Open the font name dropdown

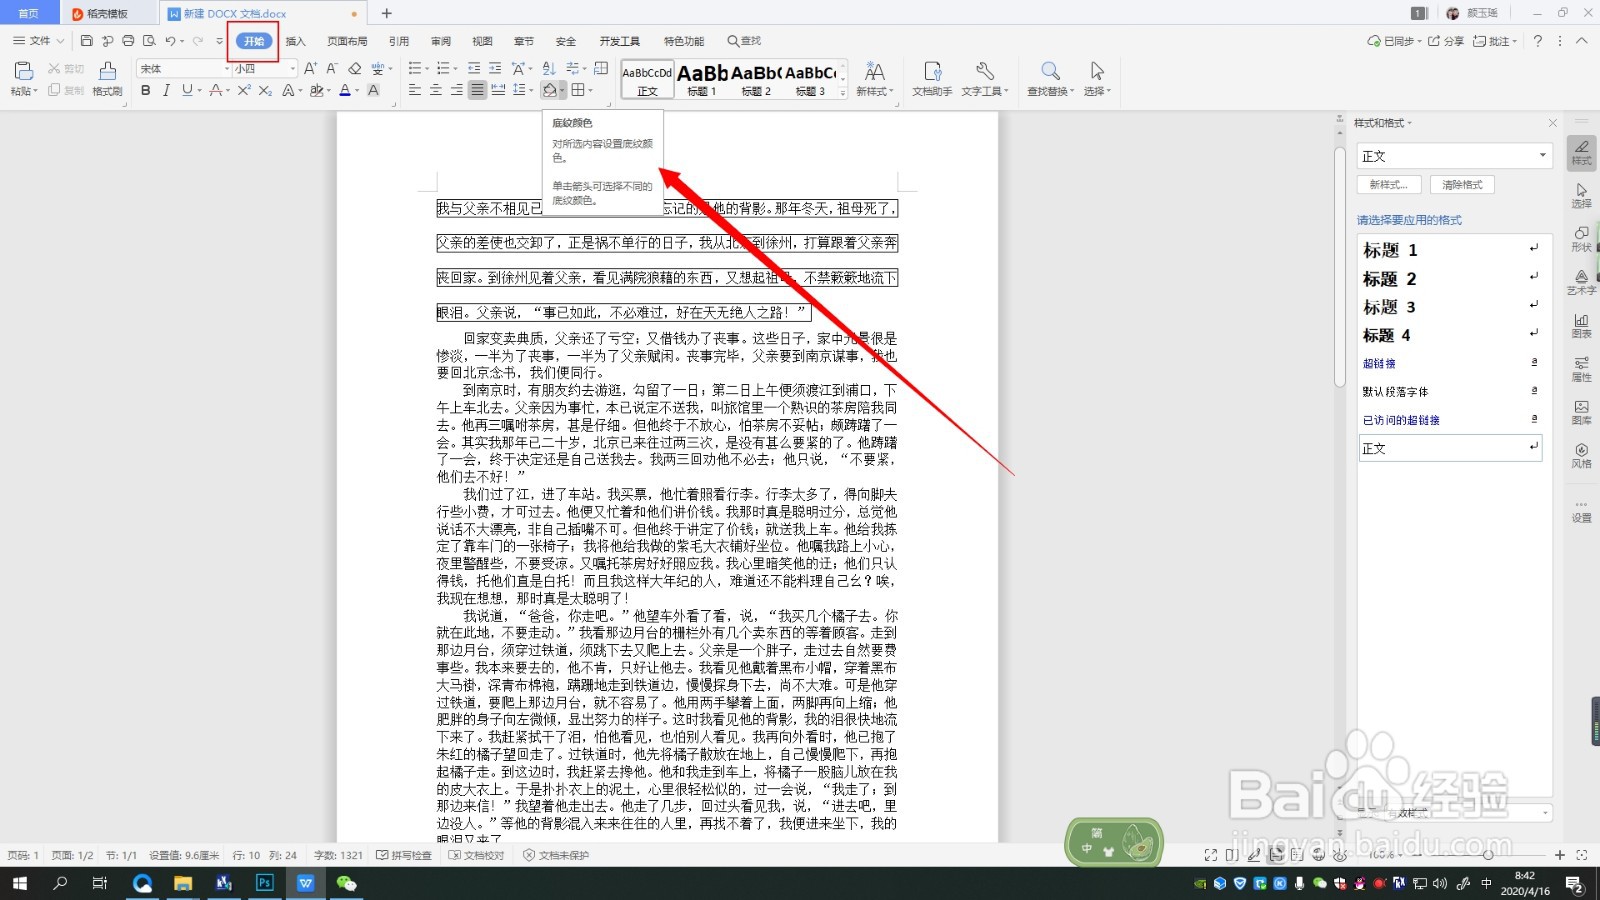point(227,68)
